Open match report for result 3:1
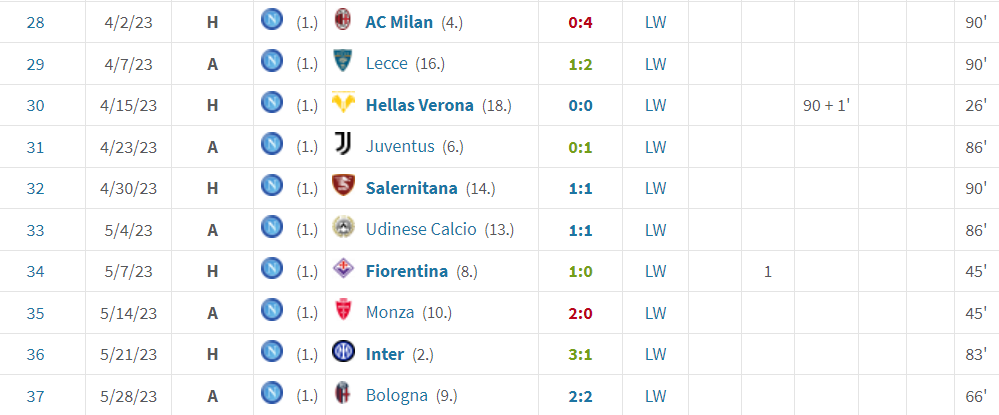Screen dimensions: 999x415 [x=580, y=354]
